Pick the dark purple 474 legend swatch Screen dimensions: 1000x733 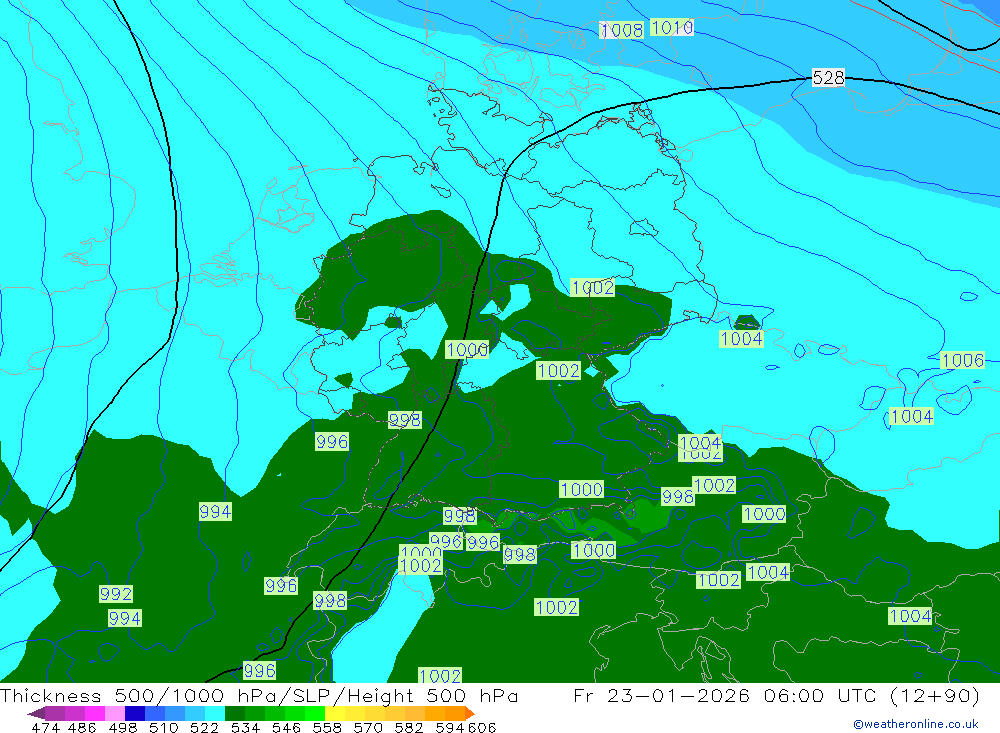pos(37,713)
